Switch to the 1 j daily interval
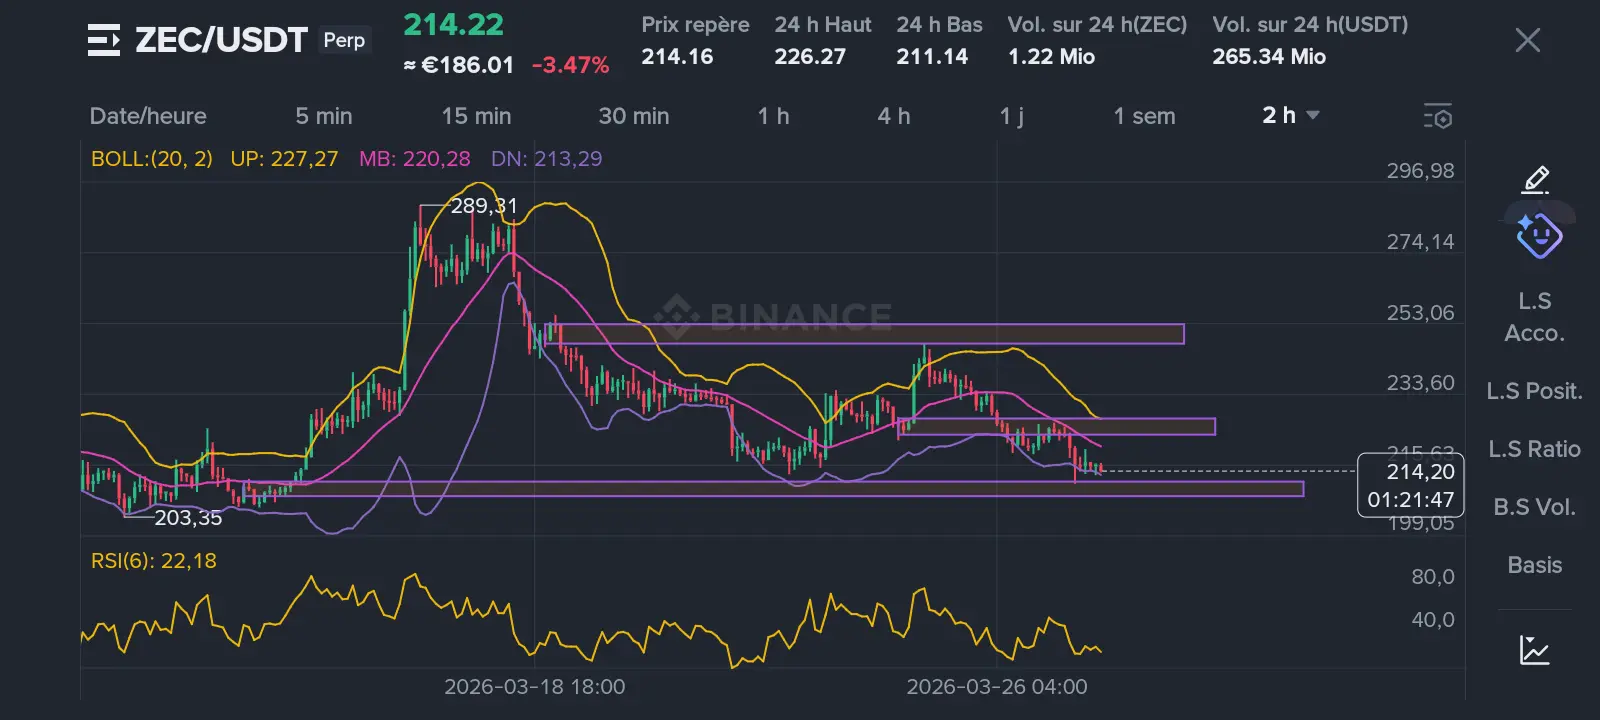 tap(1011, 116)
